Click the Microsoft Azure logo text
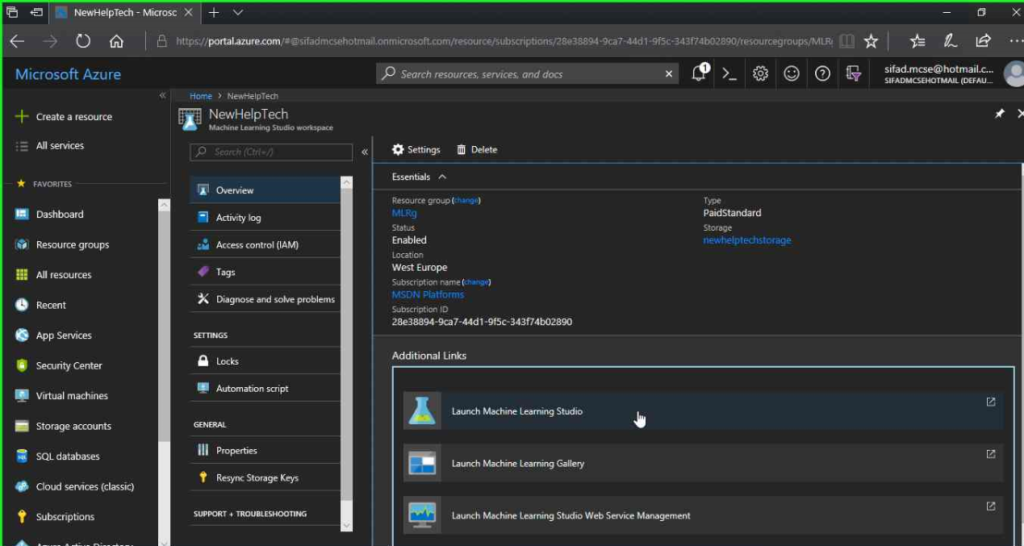 click(x=68, y=74)
